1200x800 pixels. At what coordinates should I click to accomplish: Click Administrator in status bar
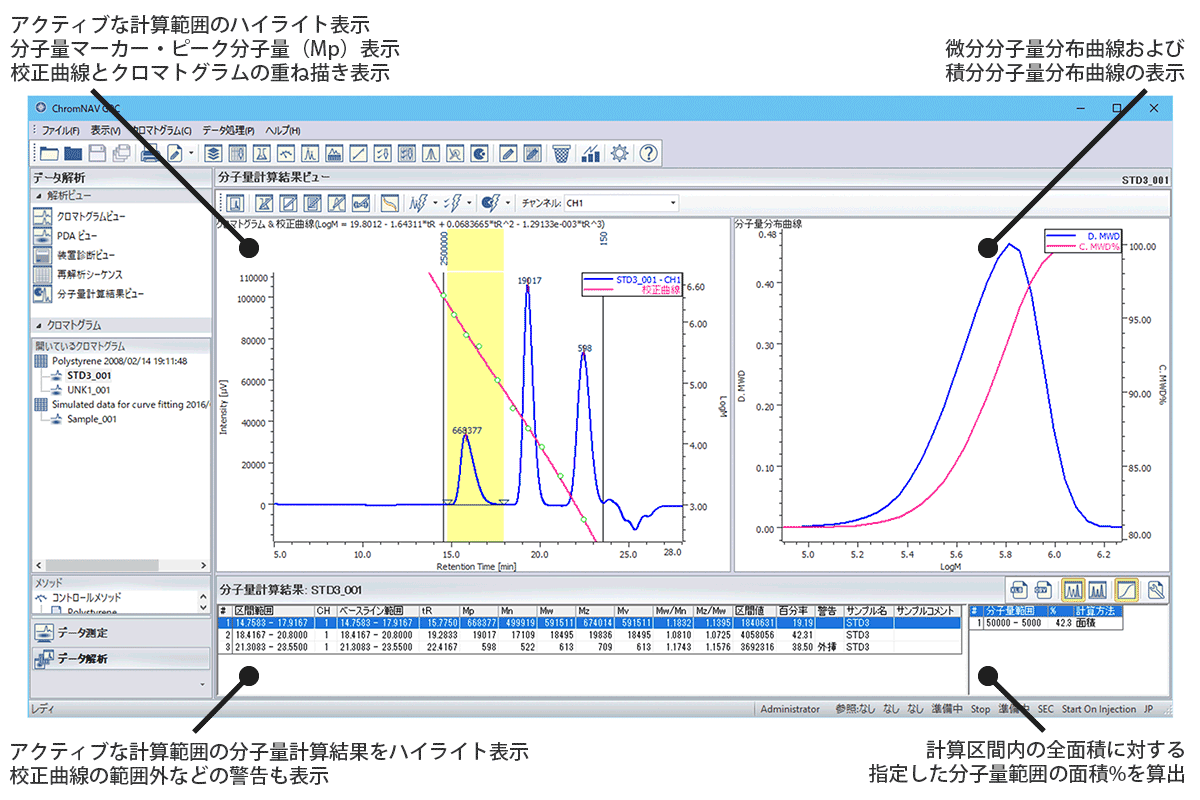(x=790, y=709)
